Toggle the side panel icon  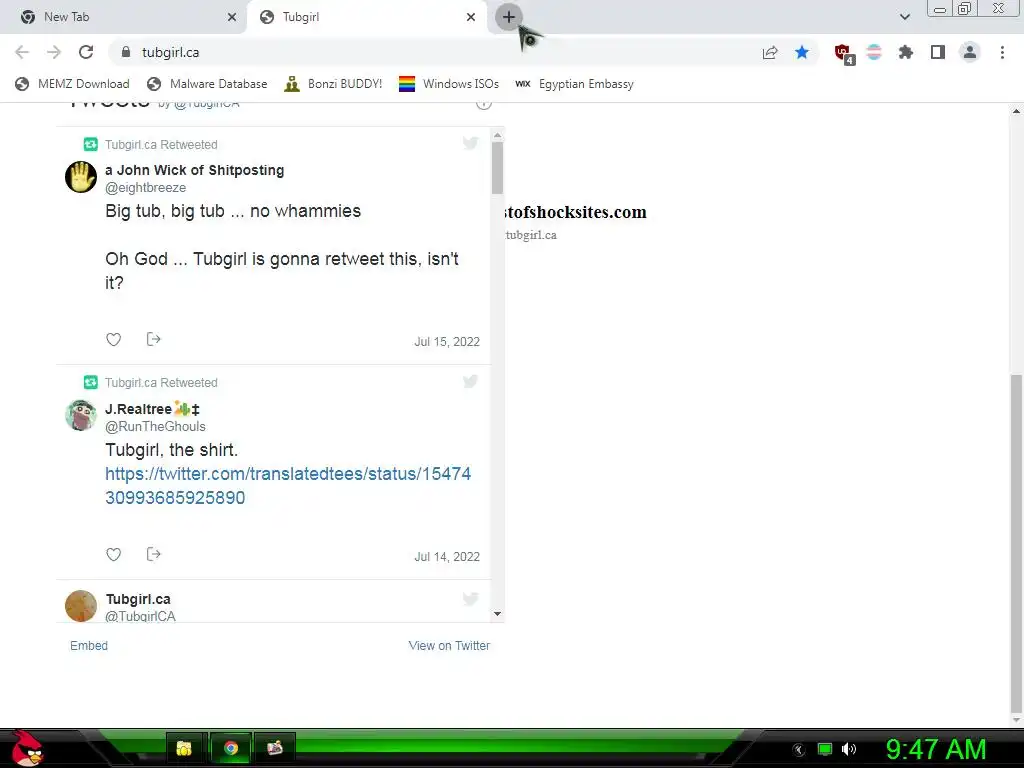tap(938, 52)
